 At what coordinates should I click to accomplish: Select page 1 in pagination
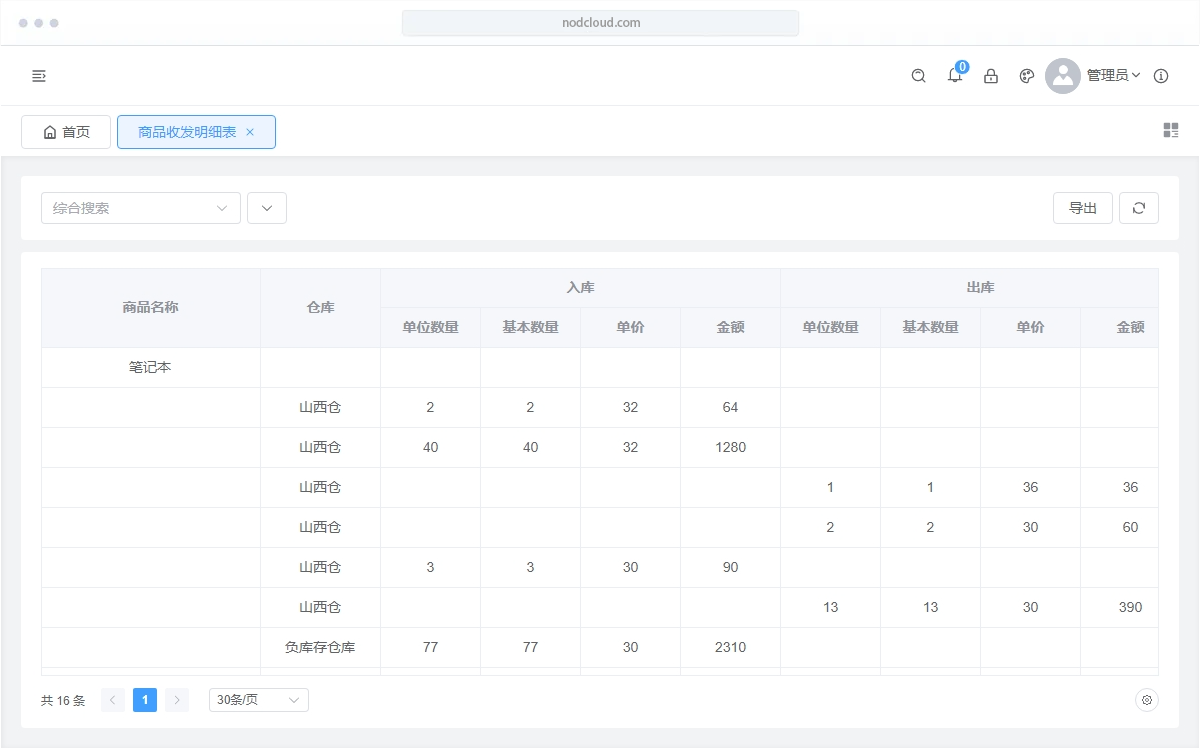point(145,700)
